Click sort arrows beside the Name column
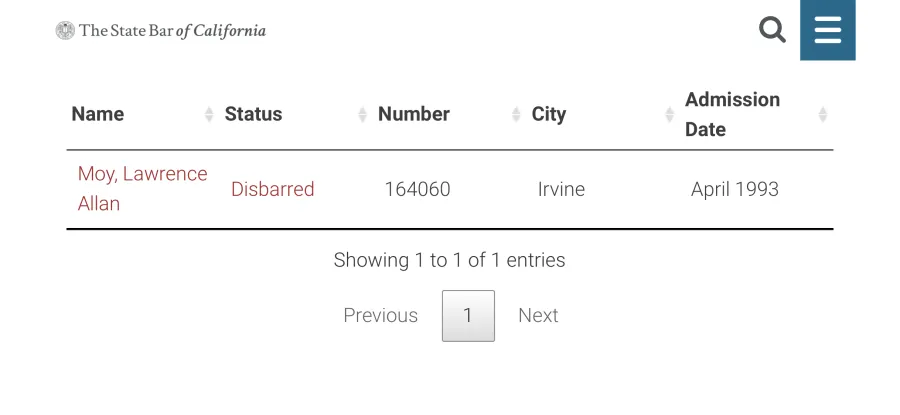Screen dimensions: 900x415 click(x=209, y=115)
